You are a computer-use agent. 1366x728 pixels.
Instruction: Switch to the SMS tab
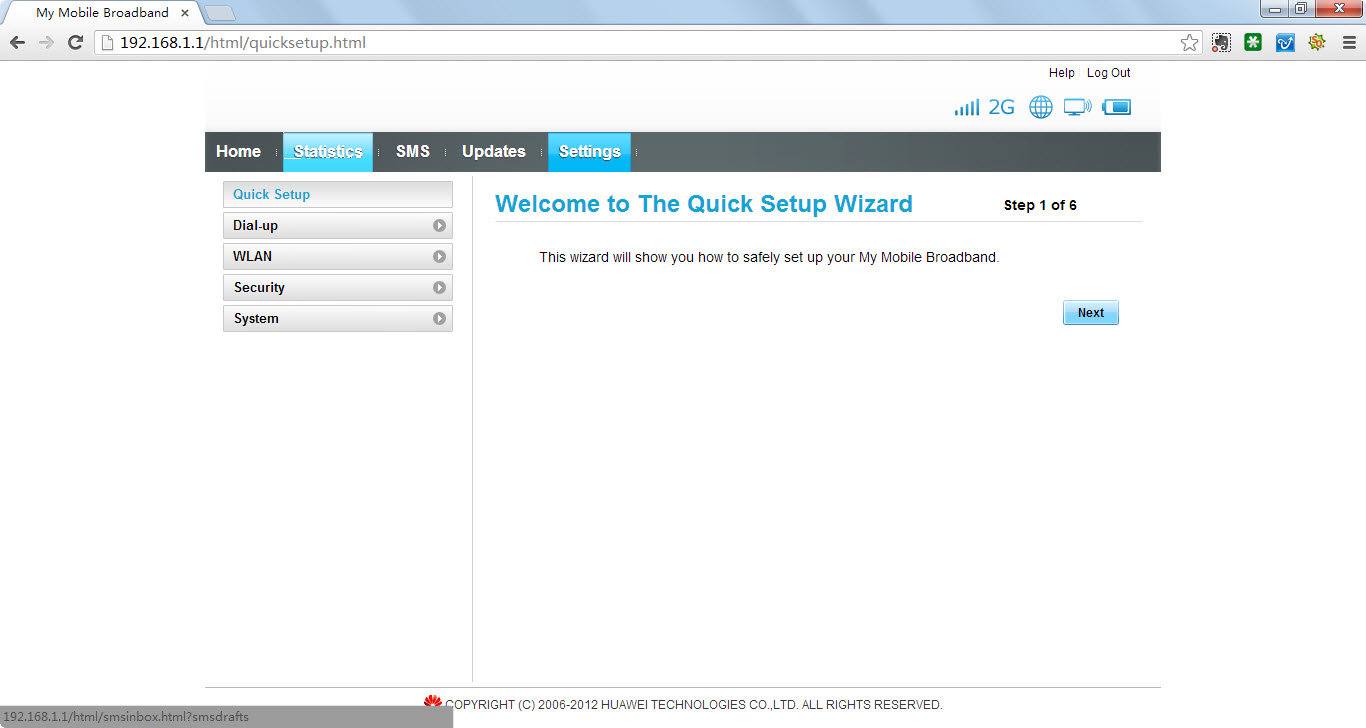click(x=412, y=152)
